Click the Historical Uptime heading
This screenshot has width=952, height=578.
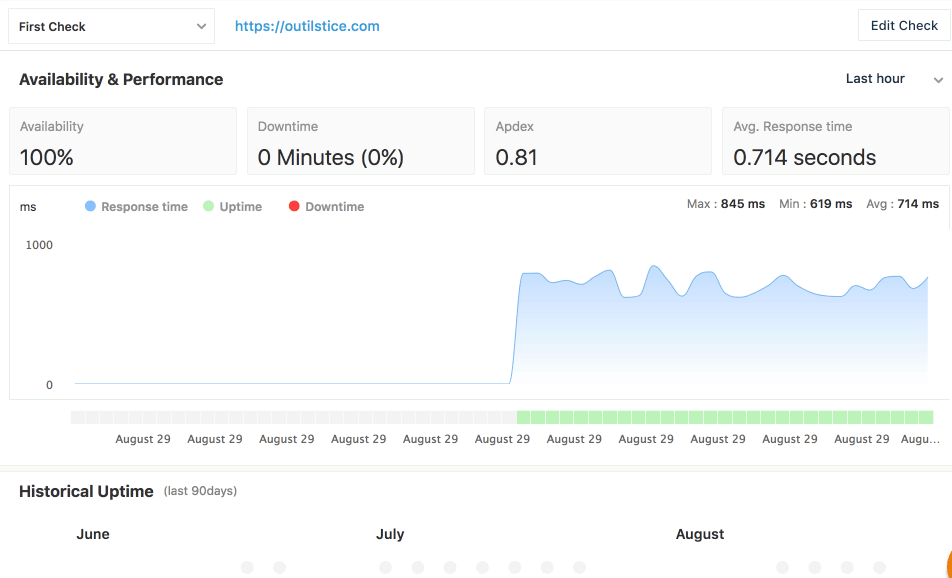coord(86,491)
